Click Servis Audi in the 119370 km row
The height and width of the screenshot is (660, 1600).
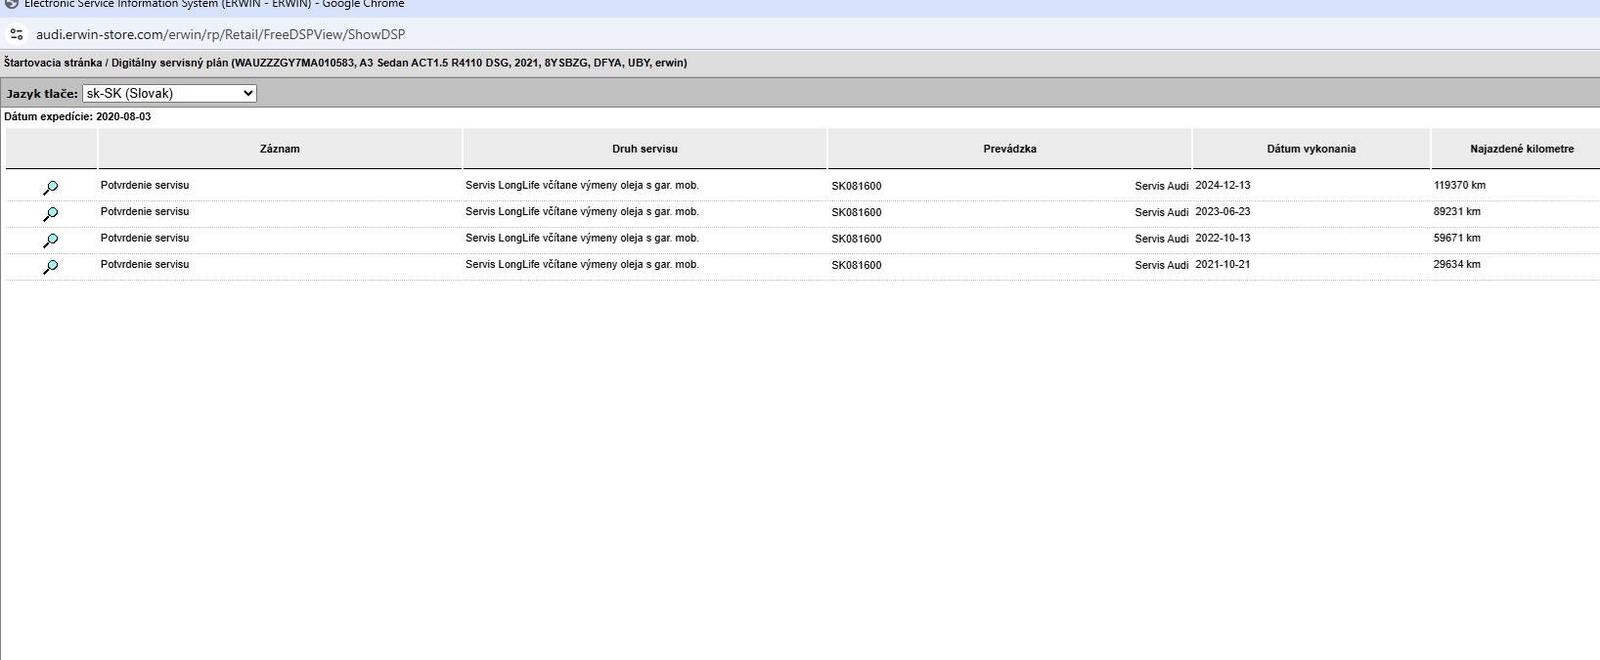click(x=1162, y=186)
